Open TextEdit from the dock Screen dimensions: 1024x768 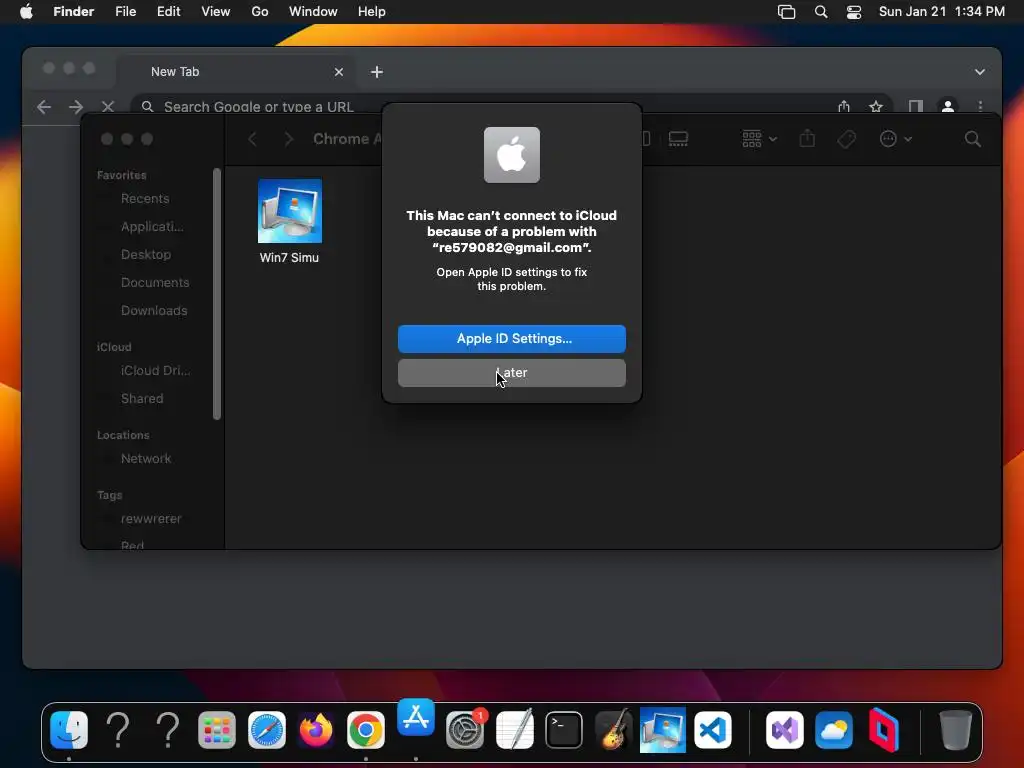point(515,729)
